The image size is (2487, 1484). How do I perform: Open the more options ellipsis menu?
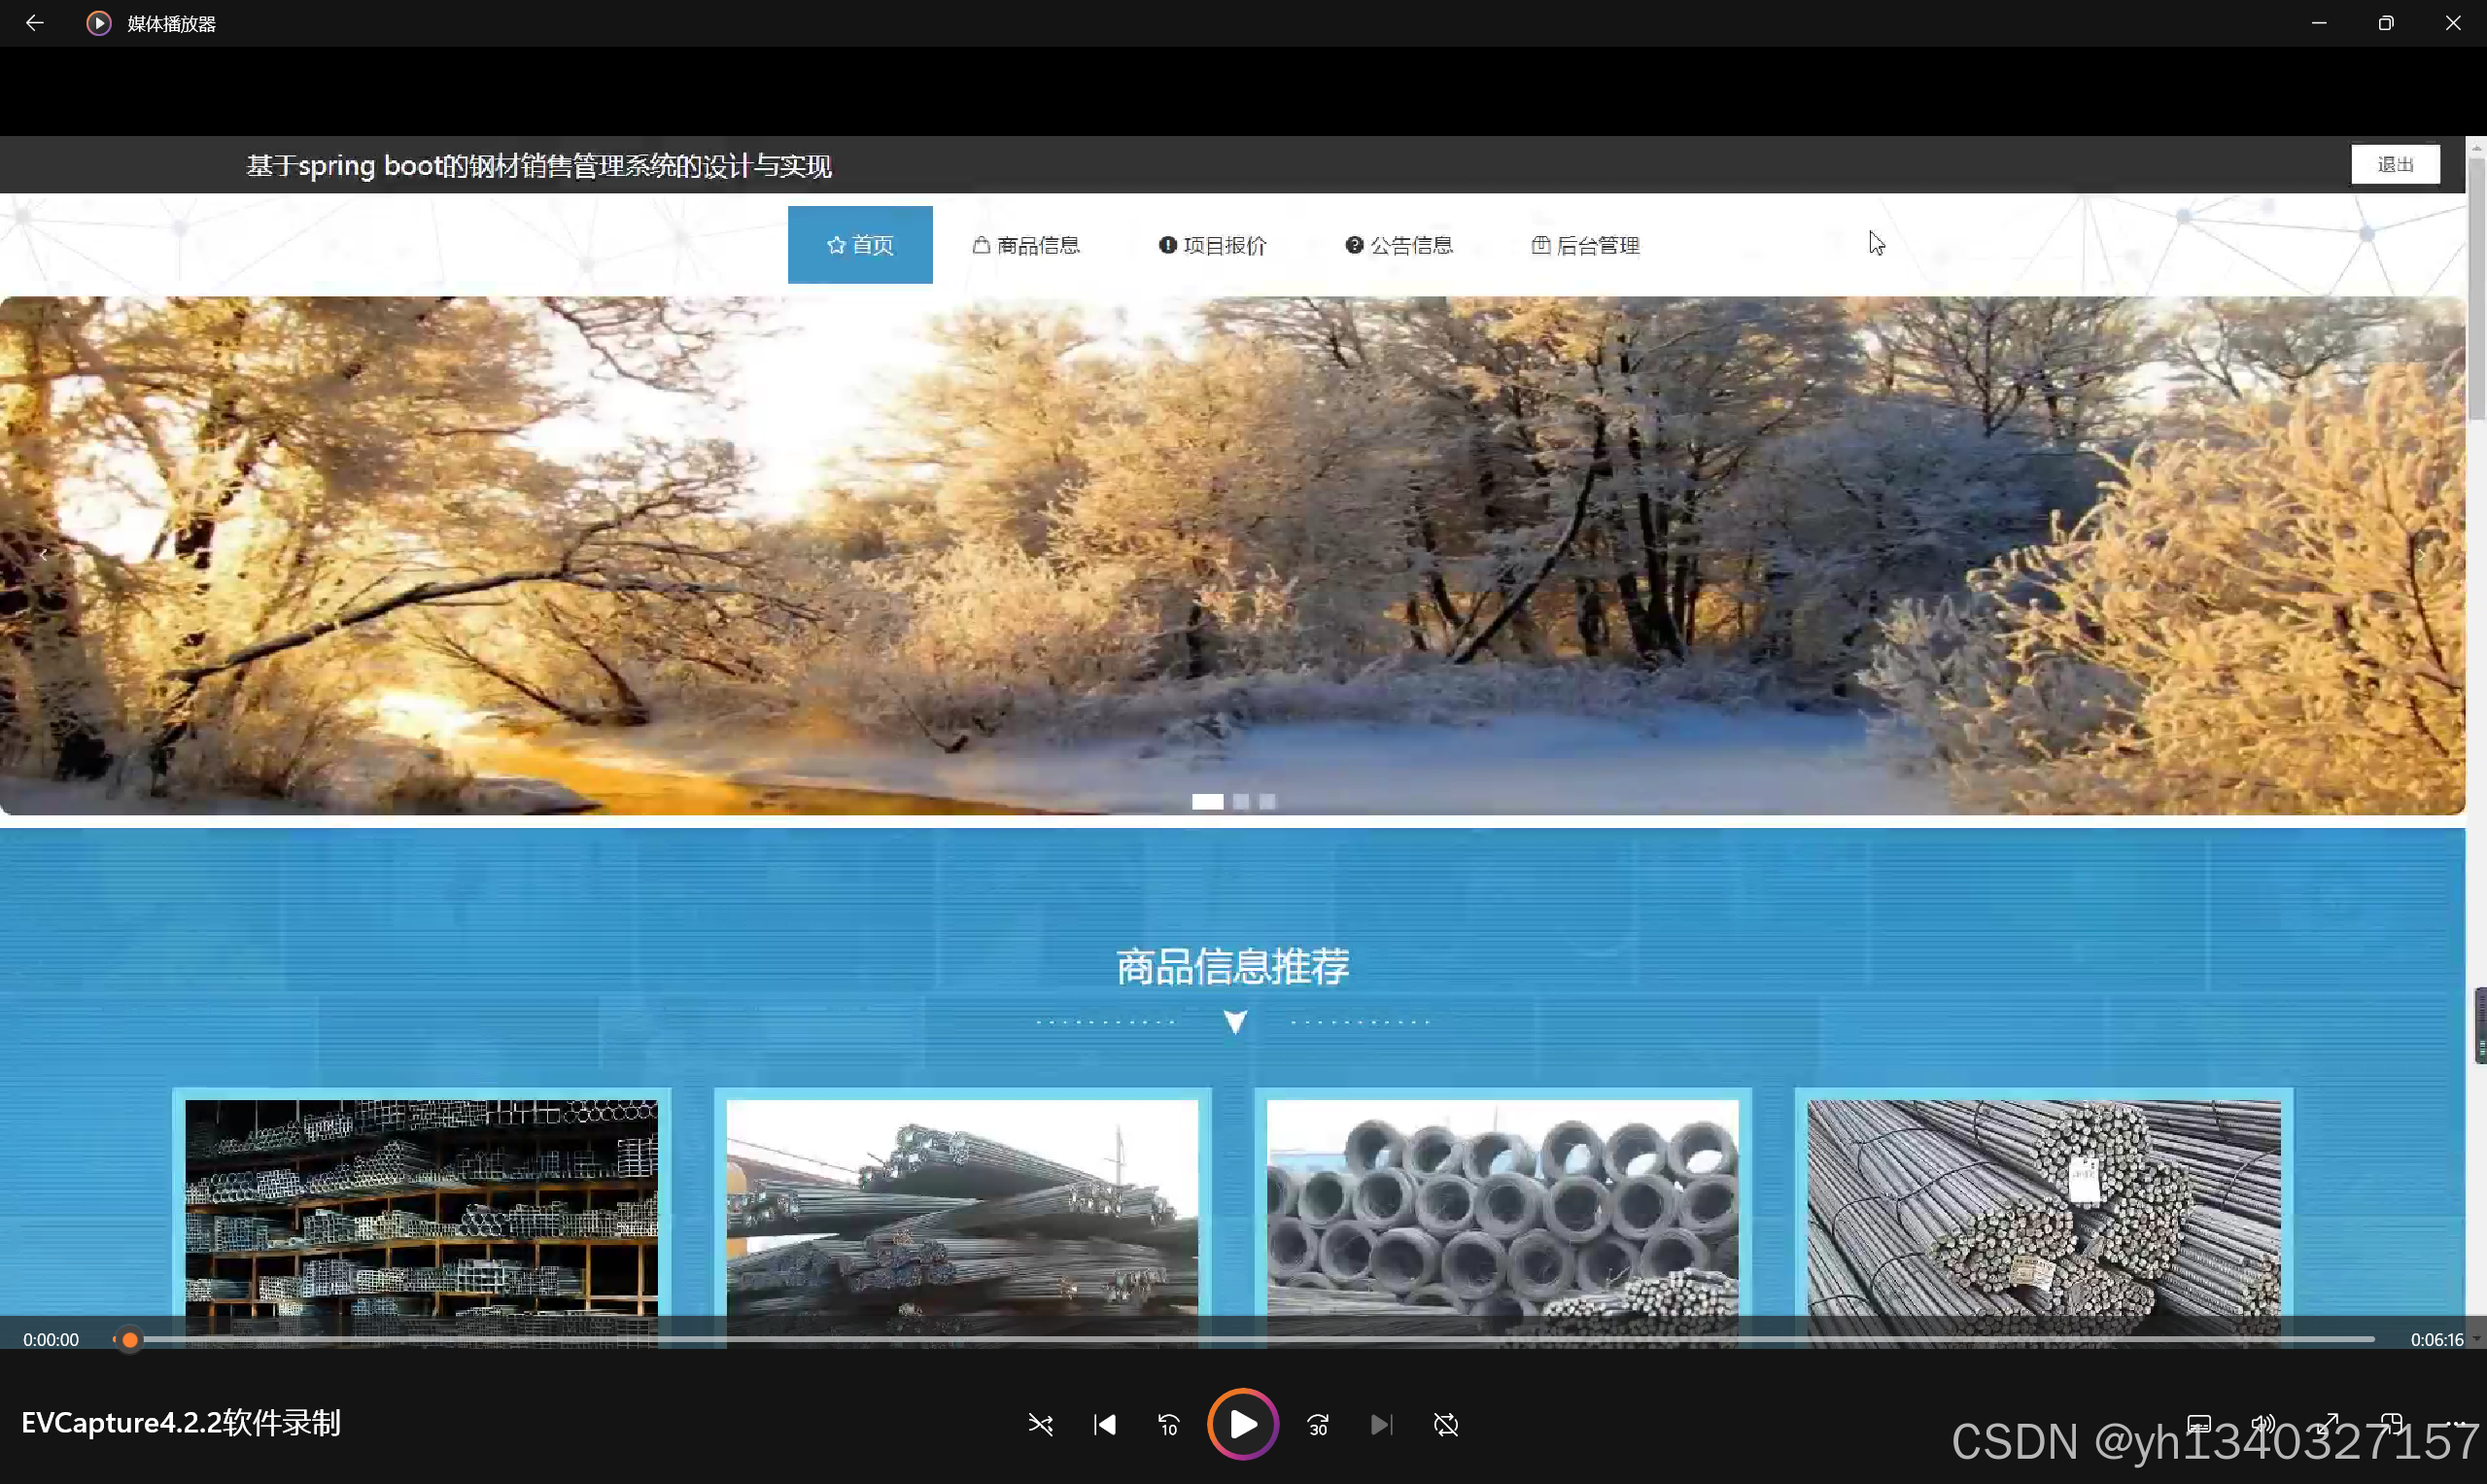[2456, 1423]
